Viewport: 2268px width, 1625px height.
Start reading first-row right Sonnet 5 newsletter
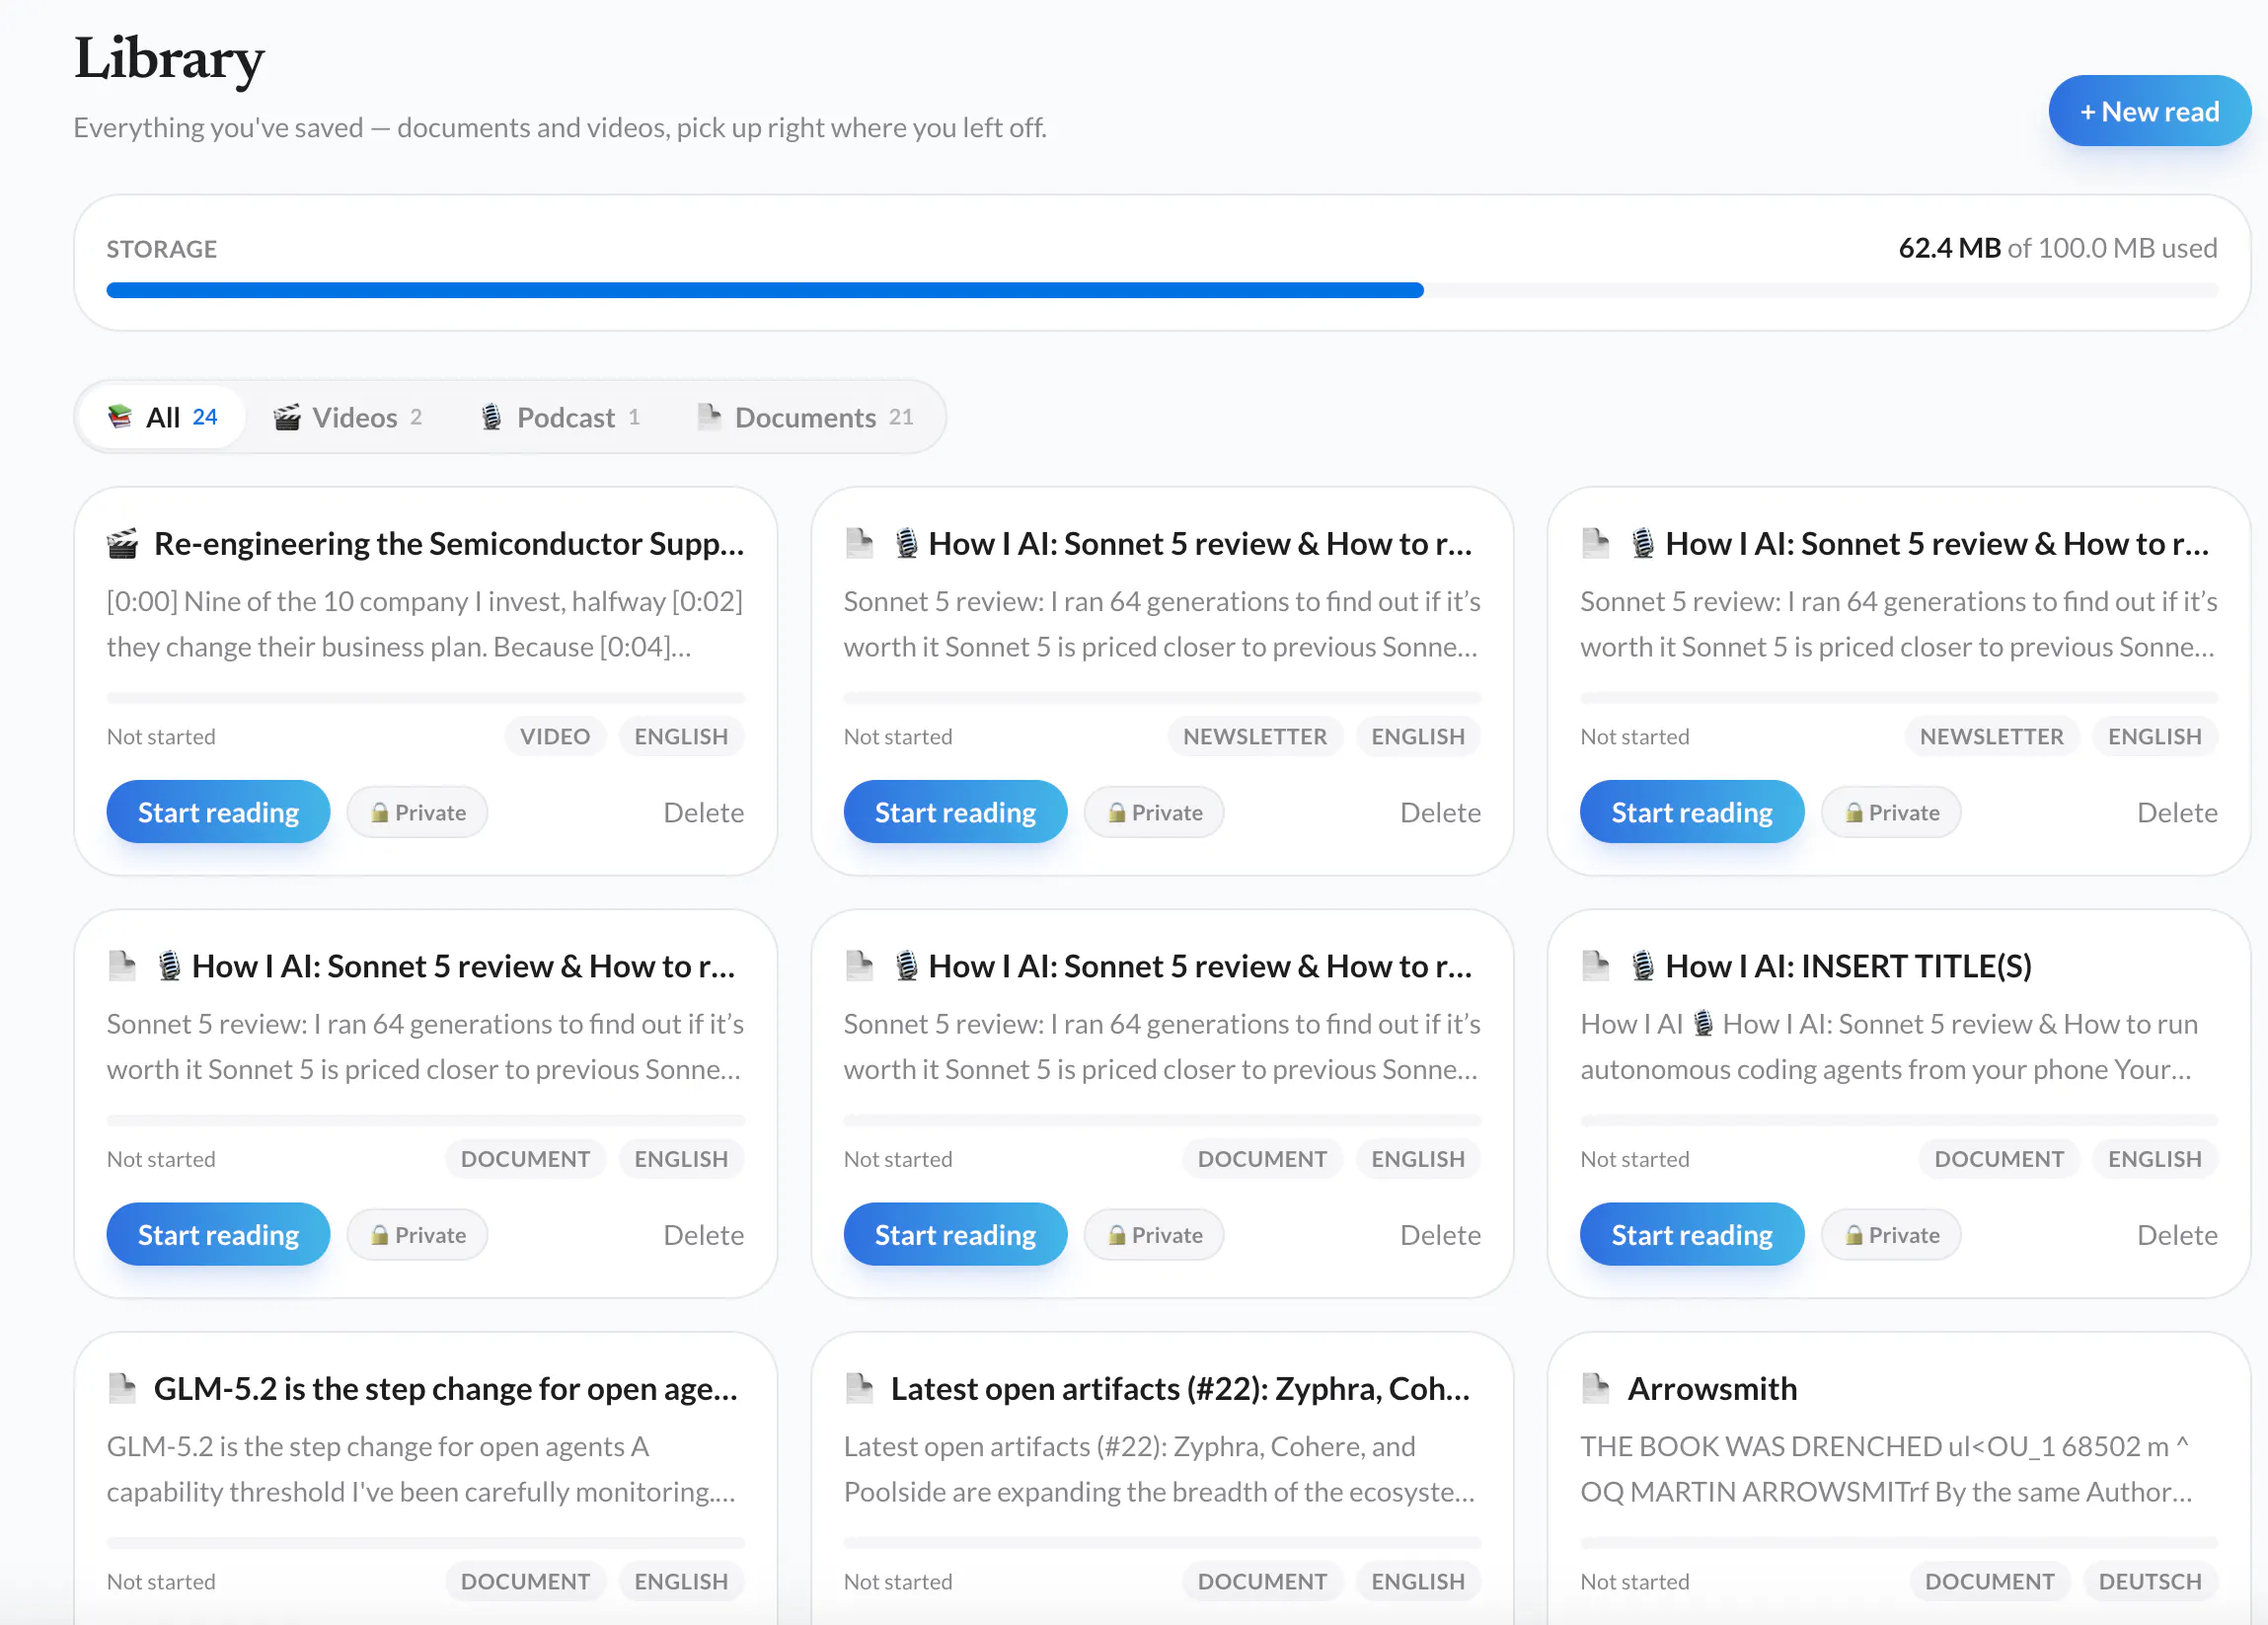1692,812
